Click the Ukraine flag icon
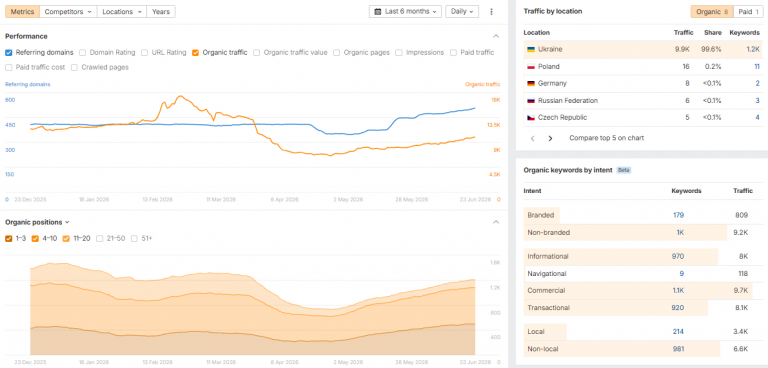768x368 pixels. [530, 49]
